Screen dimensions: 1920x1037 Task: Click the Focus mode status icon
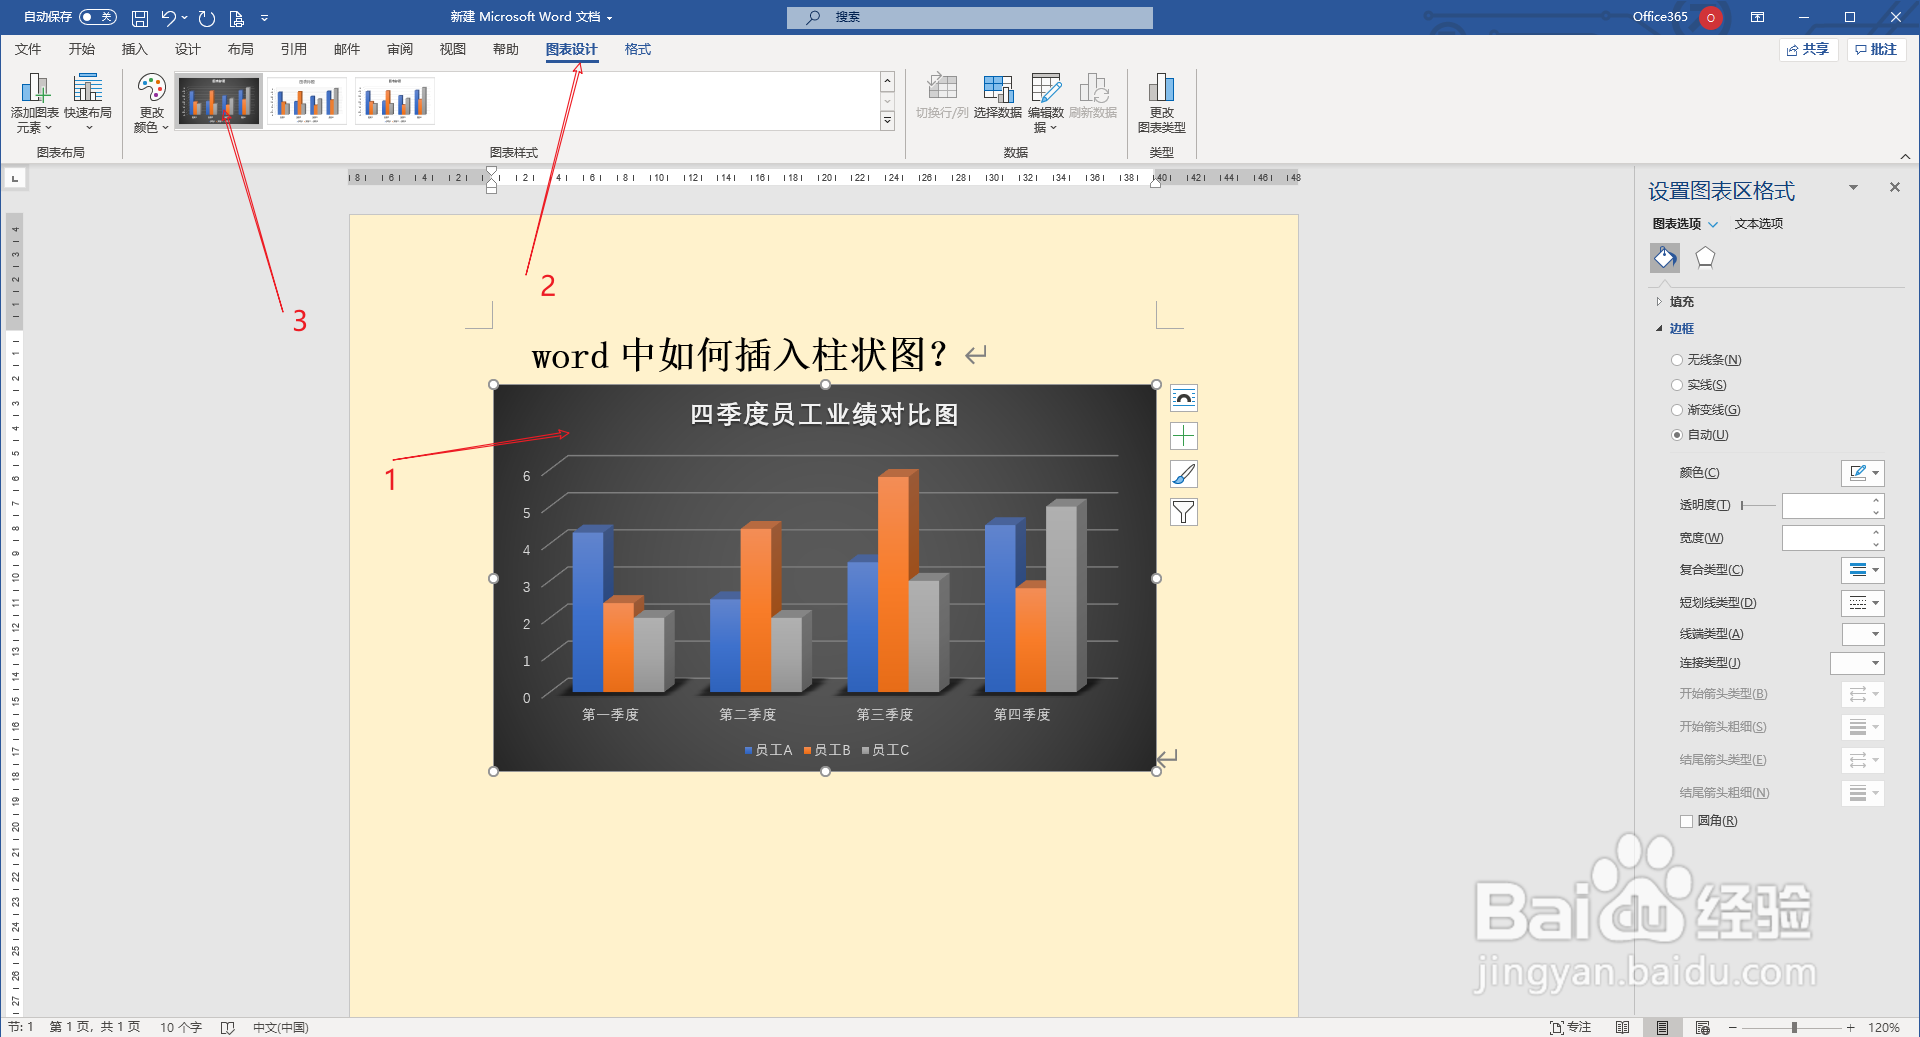coord(1557,1027)
